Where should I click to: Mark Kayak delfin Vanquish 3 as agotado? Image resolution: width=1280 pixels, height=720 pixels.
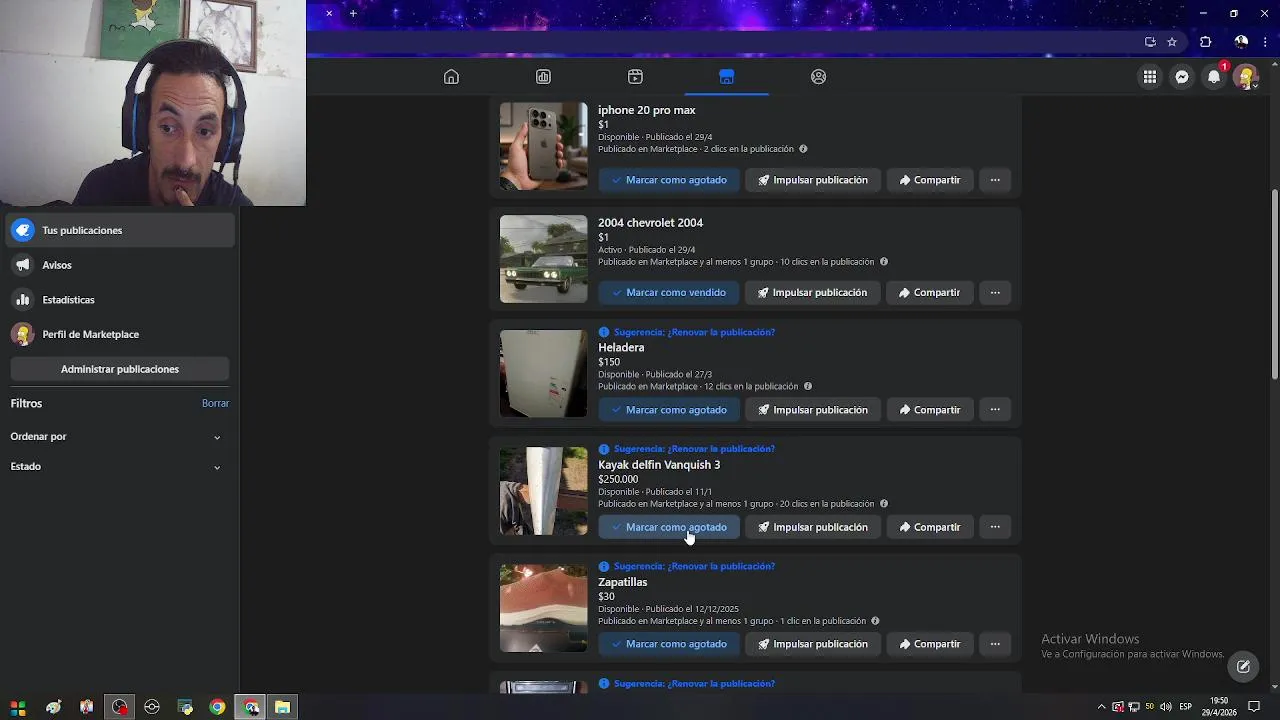point(669,527)
